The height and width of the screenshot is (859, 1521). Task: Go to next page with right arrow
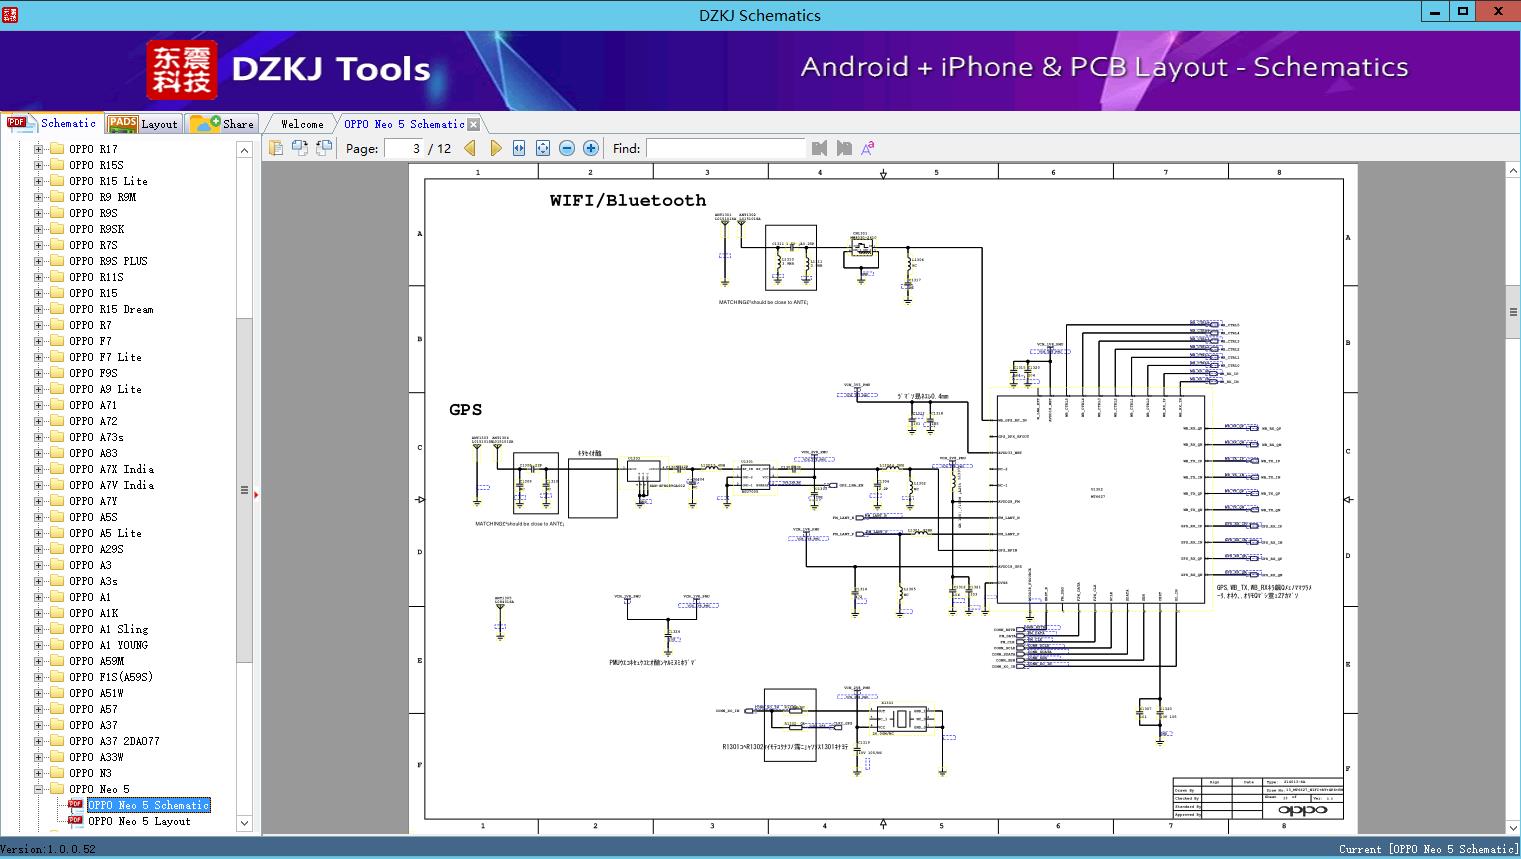pyautogui.click(x=495, y=148)
